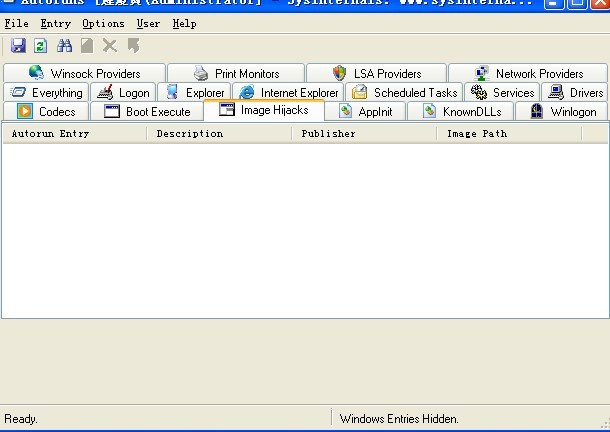
Task: Switch to the Explorer tab
Action: pos(195,93)
